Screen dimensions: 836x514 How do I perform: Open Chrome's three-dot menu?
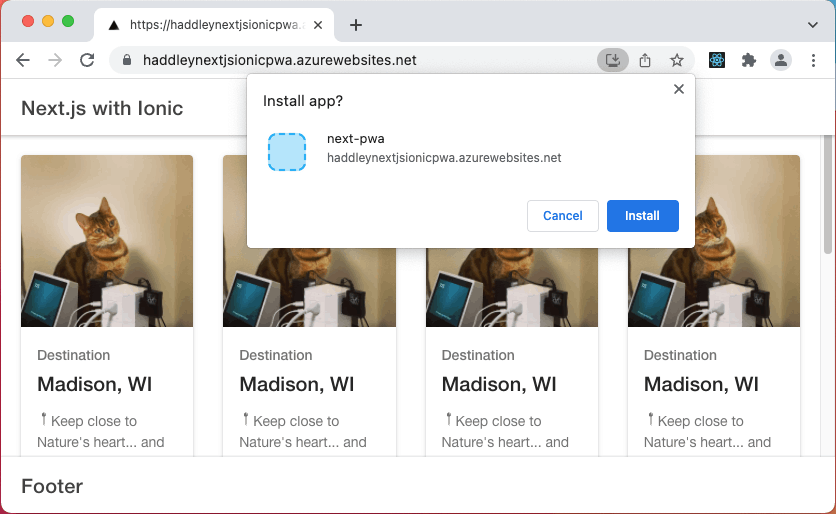pos(813,60)
